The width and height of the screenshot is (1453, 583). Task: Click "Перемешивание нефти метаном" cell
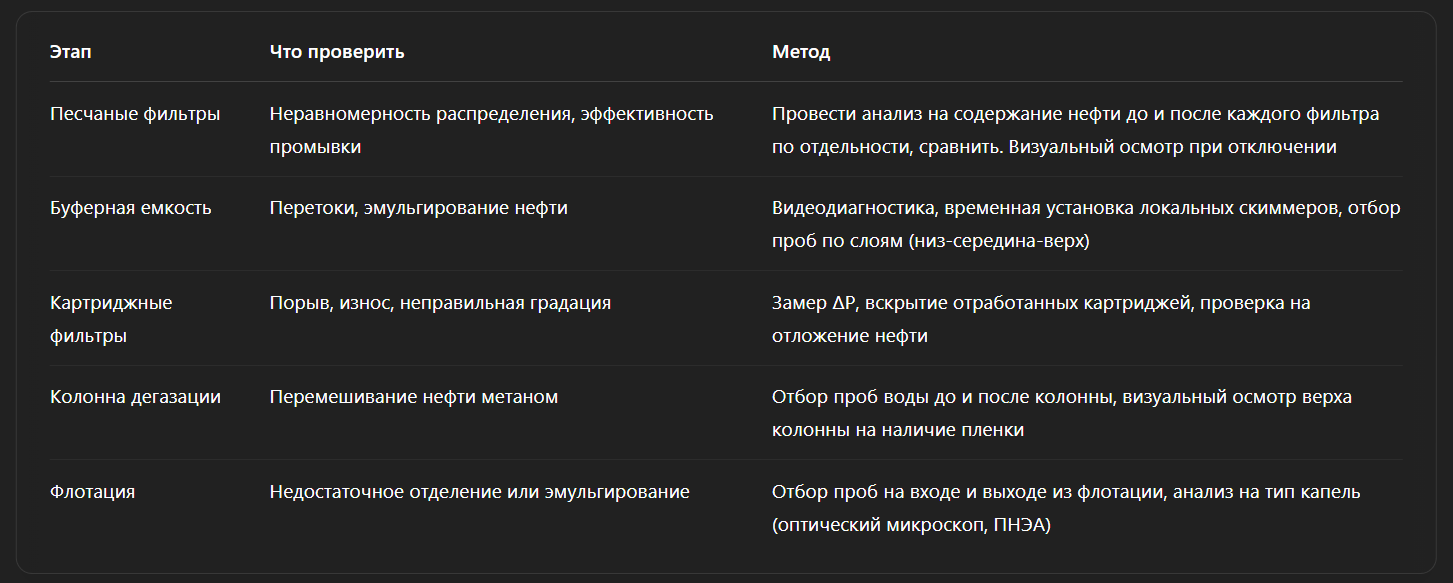(x=413, y=397)
